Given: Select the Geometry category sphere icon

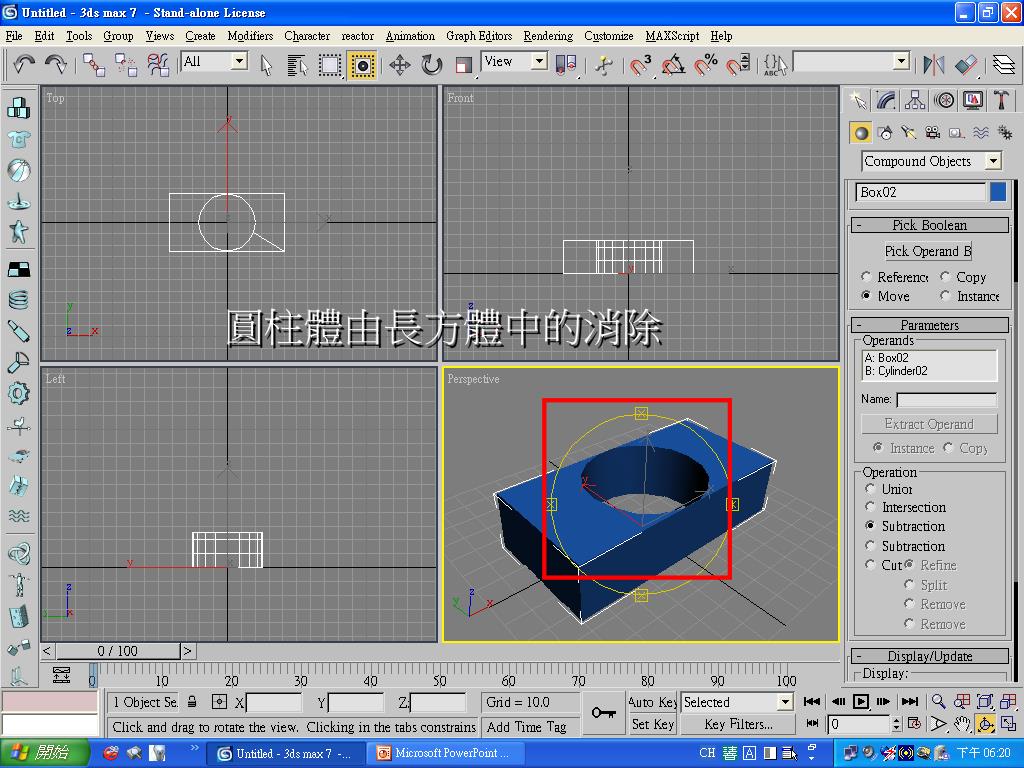Looking at the screenshot, I should [x=861, y=133].
